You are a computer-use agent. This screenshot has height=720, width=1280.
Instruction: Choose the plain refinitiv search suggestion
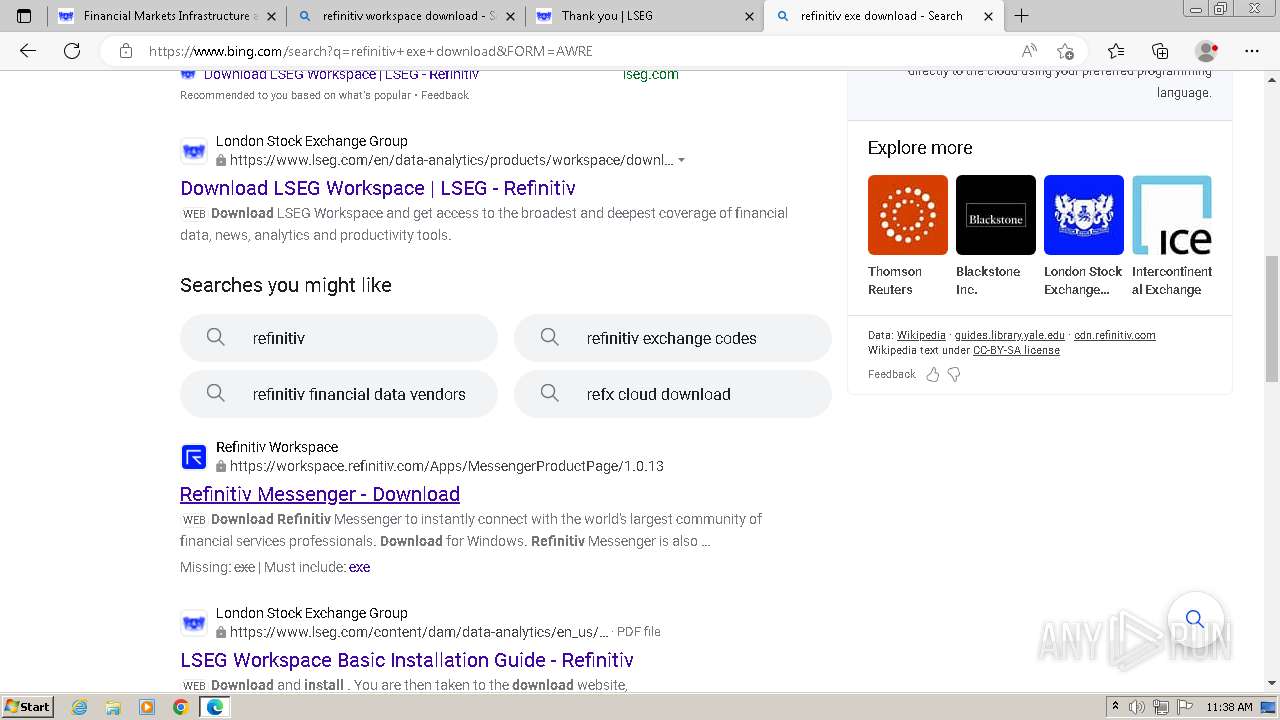click(x=339, y=338)
